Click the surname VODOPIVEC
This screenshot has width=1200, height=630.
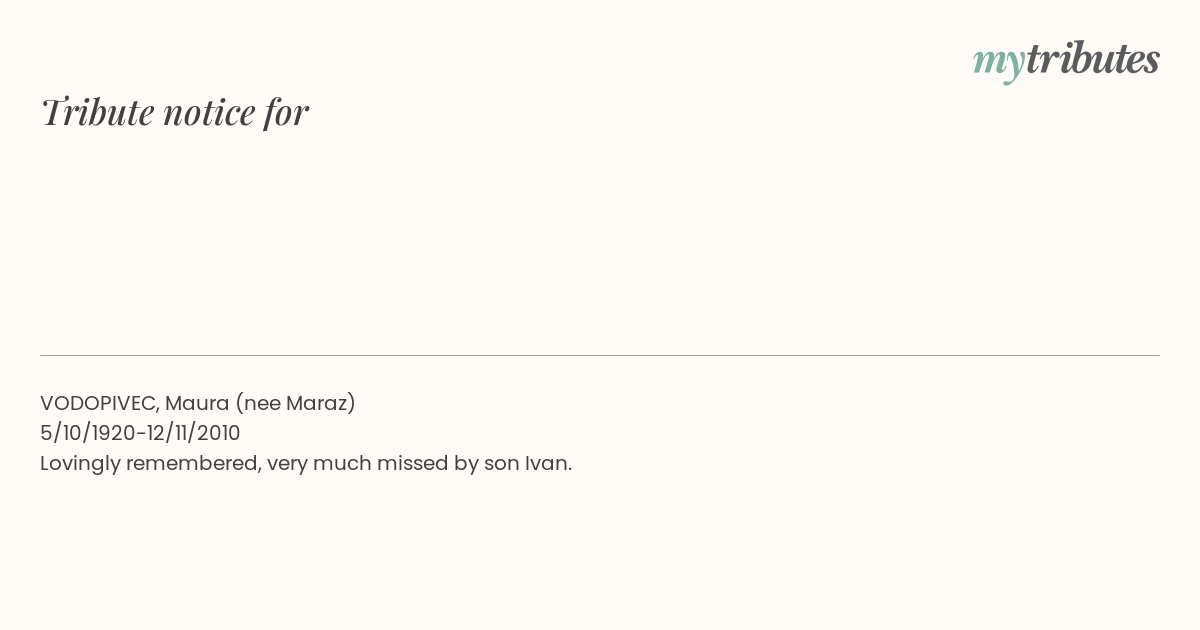tap(99, 404)
